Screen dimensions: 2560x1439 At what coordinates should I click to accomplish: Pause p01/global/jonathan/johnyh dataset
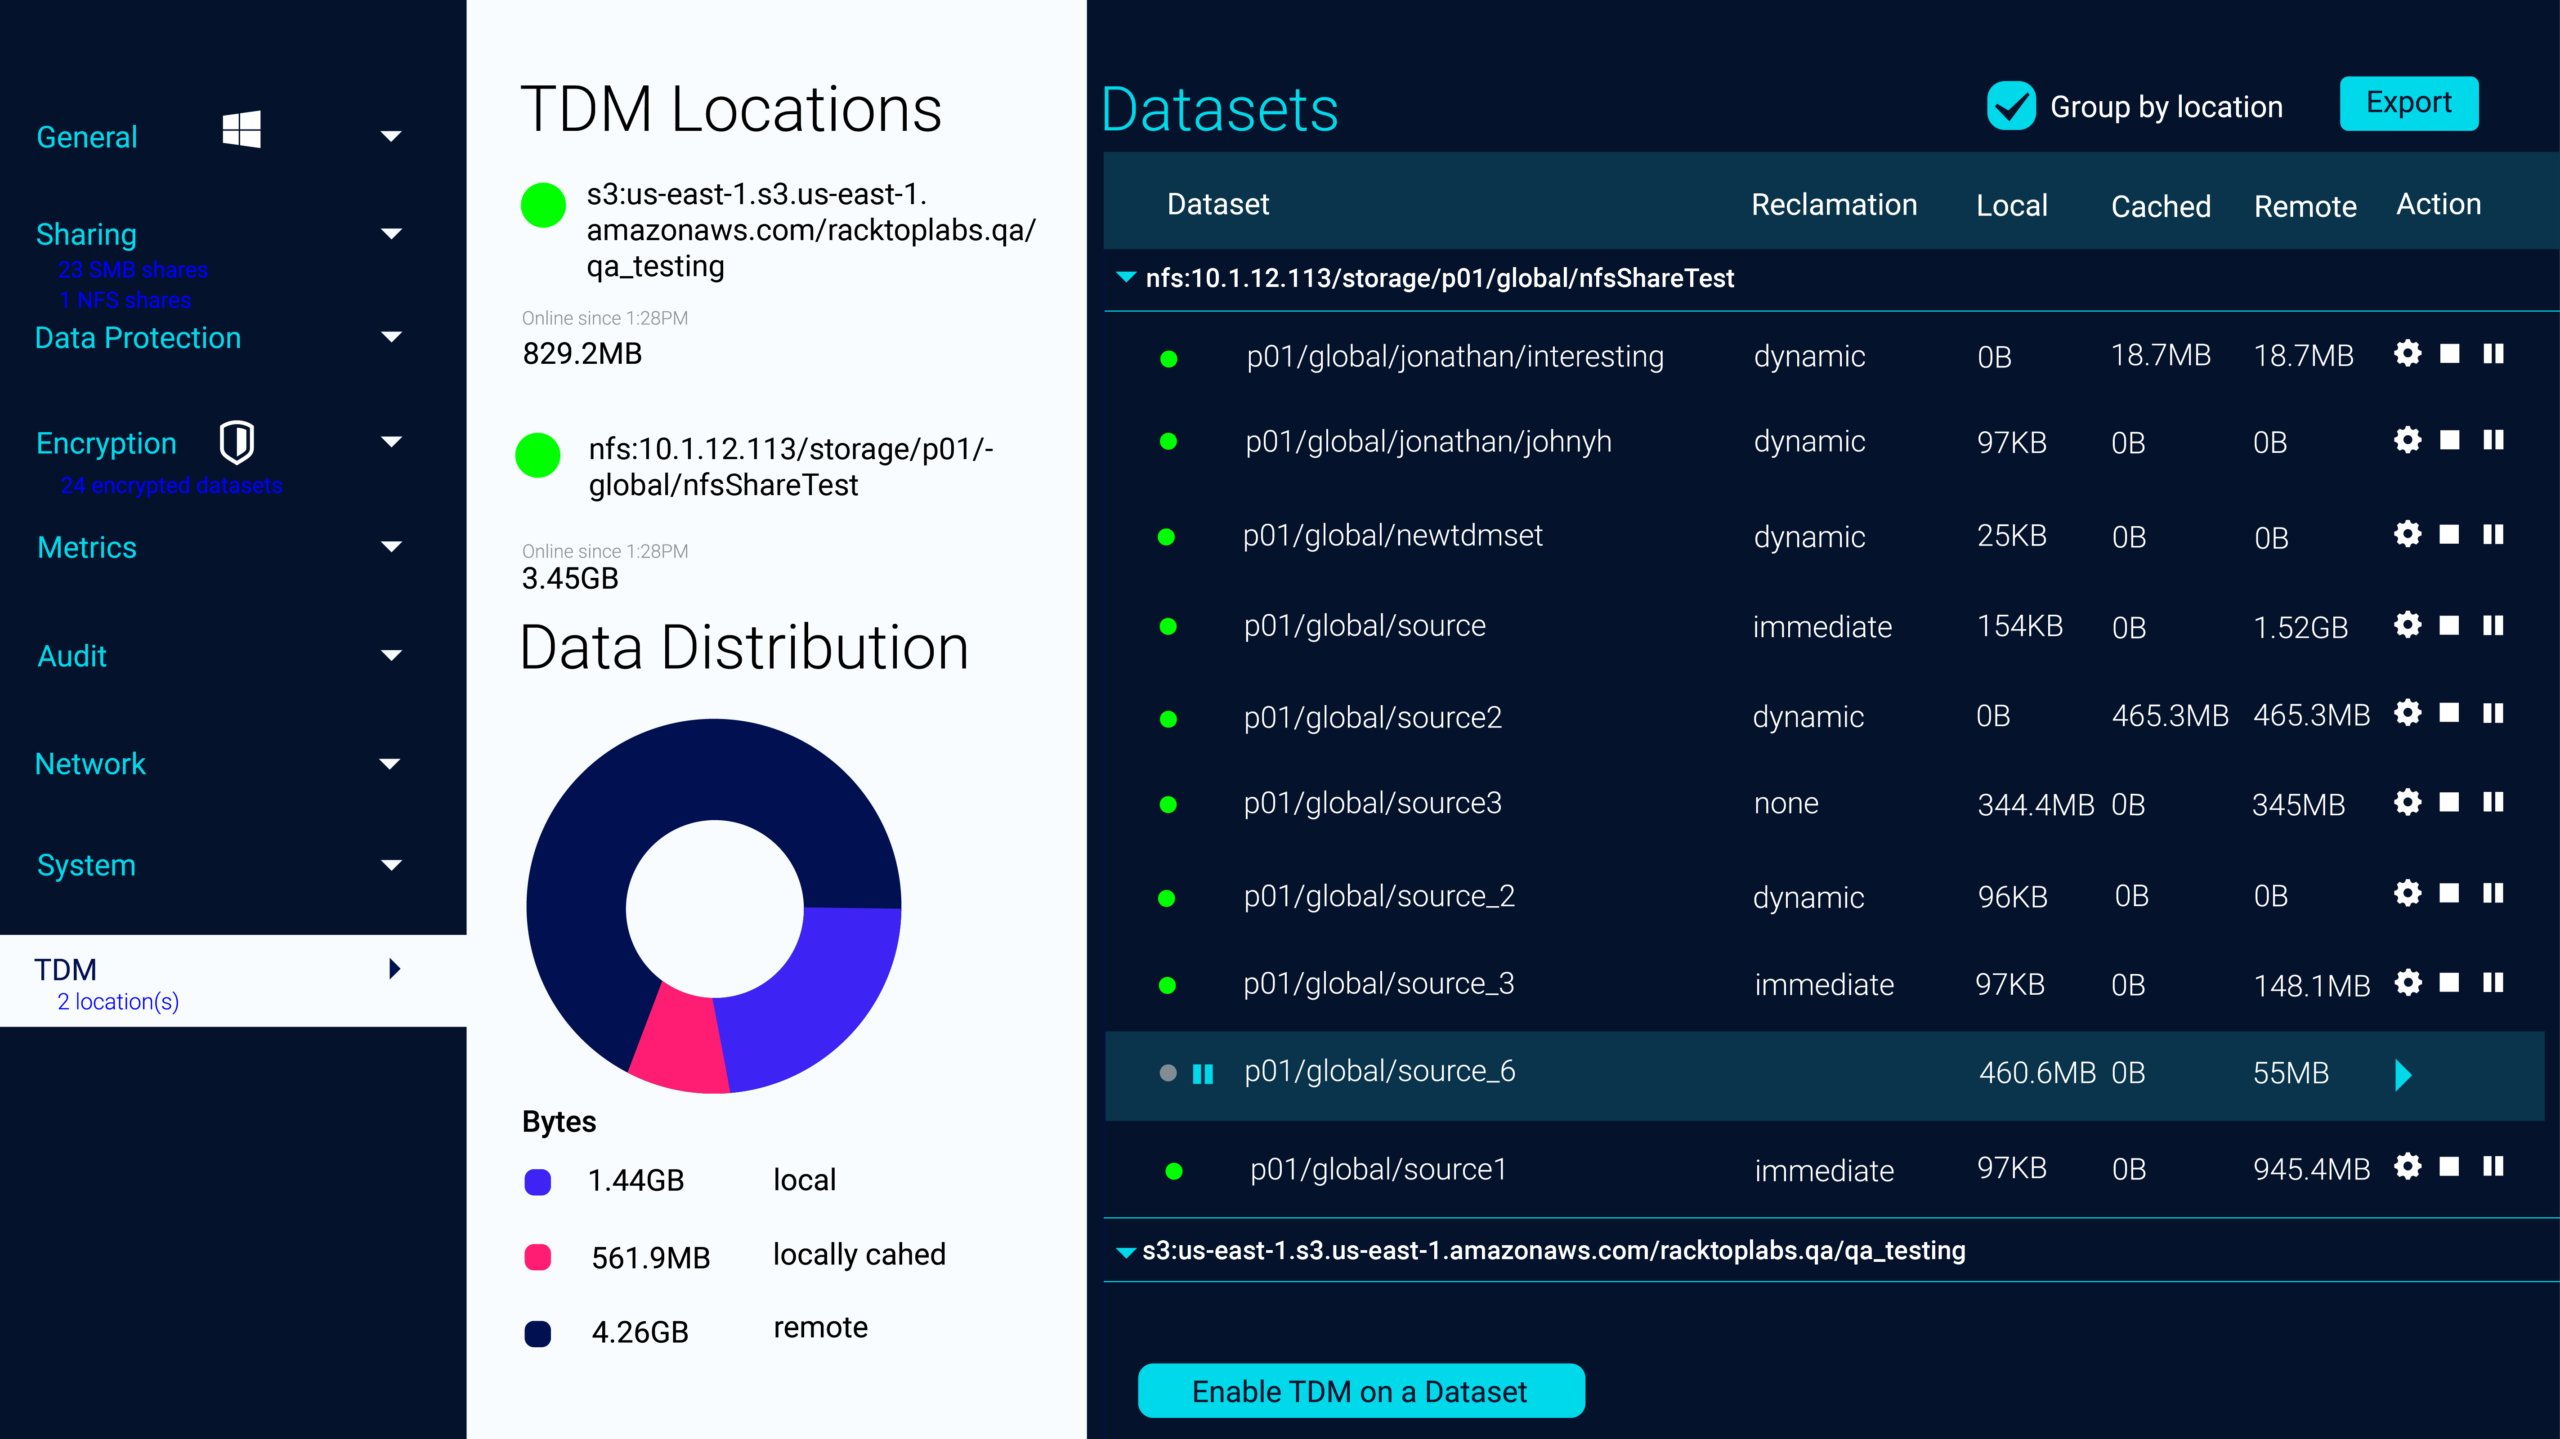pyautogui.click(x=2493, y=440)
